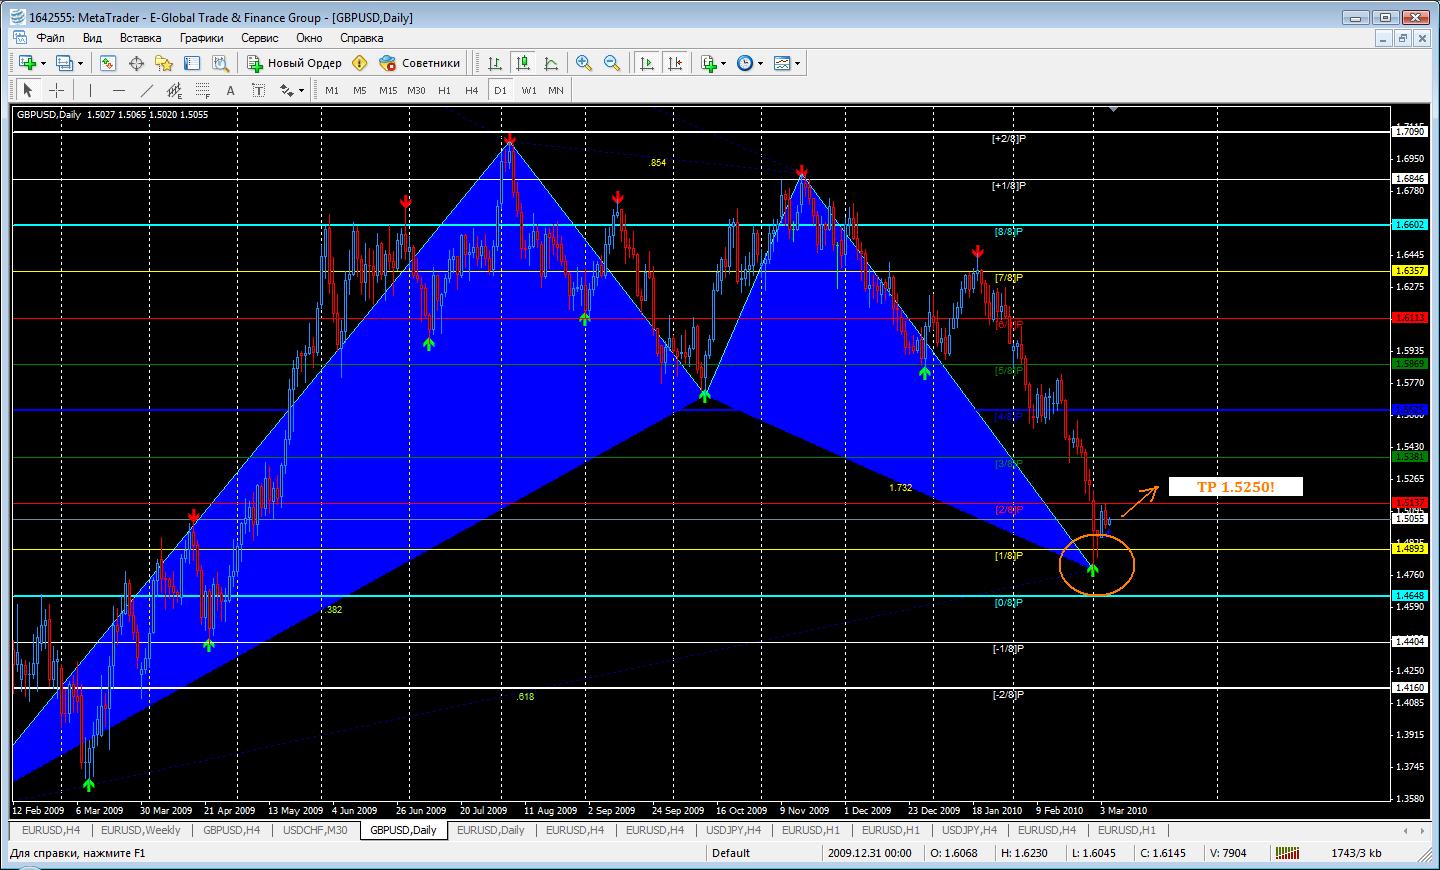Click the "TP 1.5250!" chart label
Viewport: 1440px width, 870px height.
(x=1236, y=487)
